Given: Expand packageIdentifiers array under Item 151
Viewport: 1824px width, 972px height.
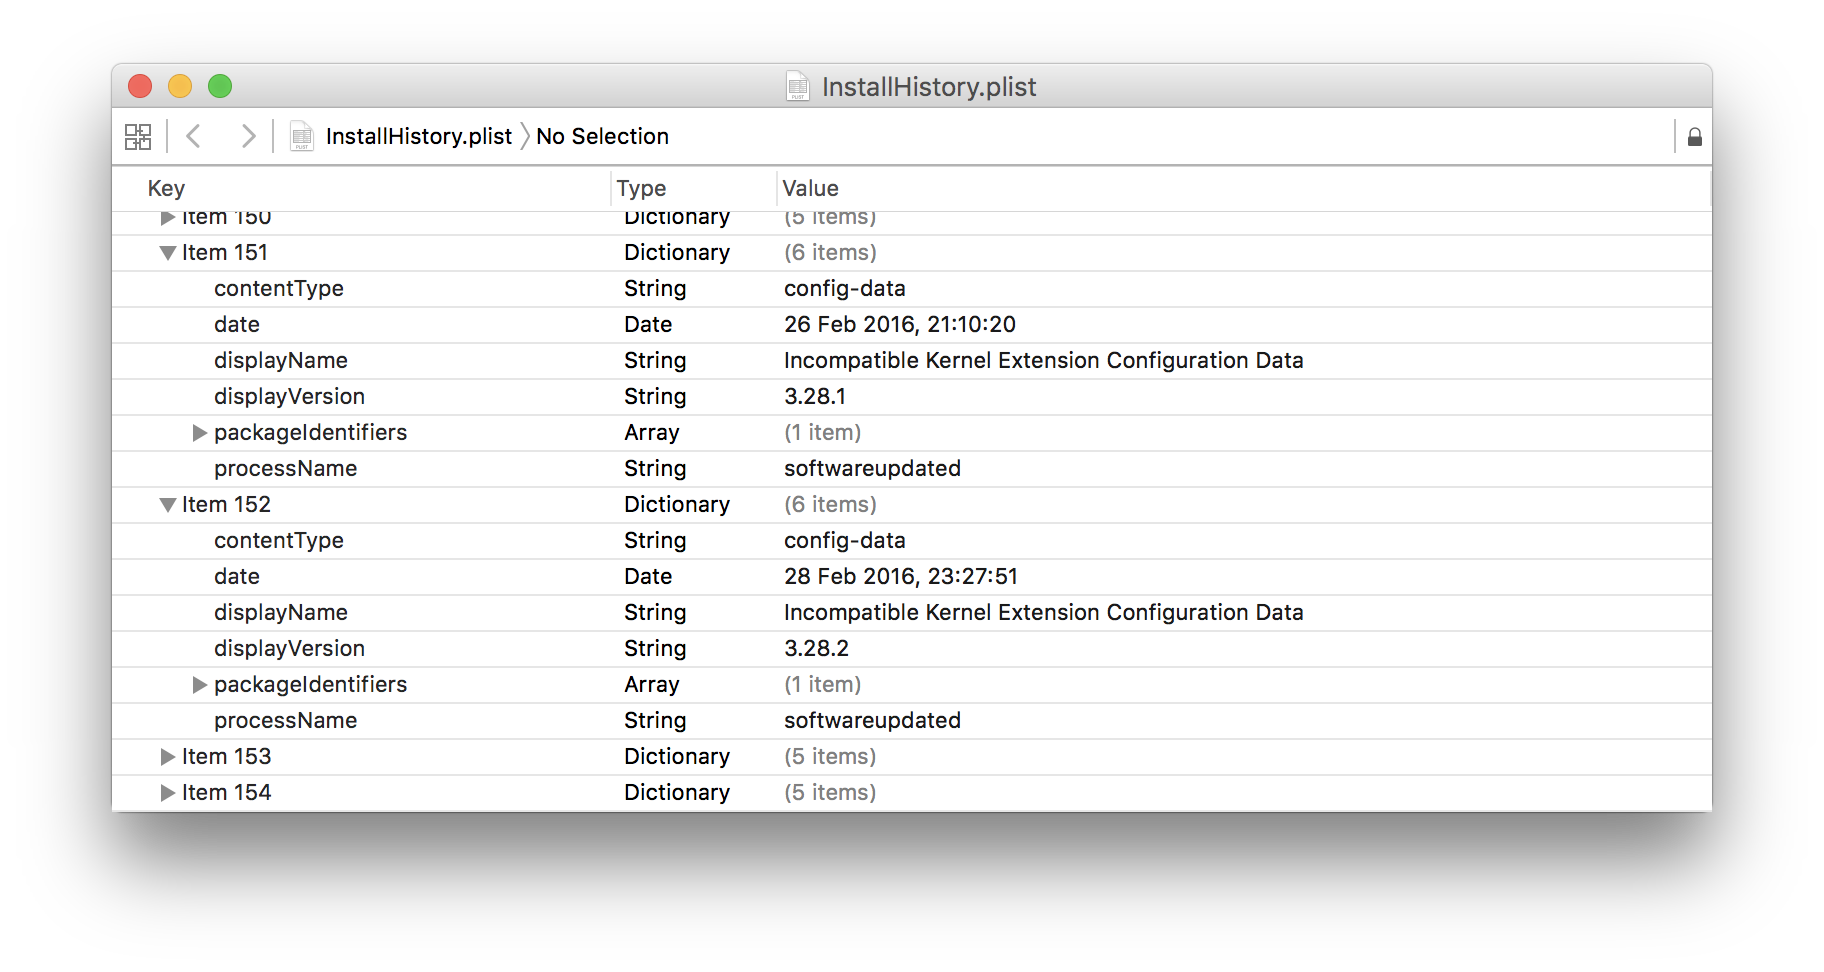Looking at the screenshot, I should pyautogui.click(x=199, y=433).
